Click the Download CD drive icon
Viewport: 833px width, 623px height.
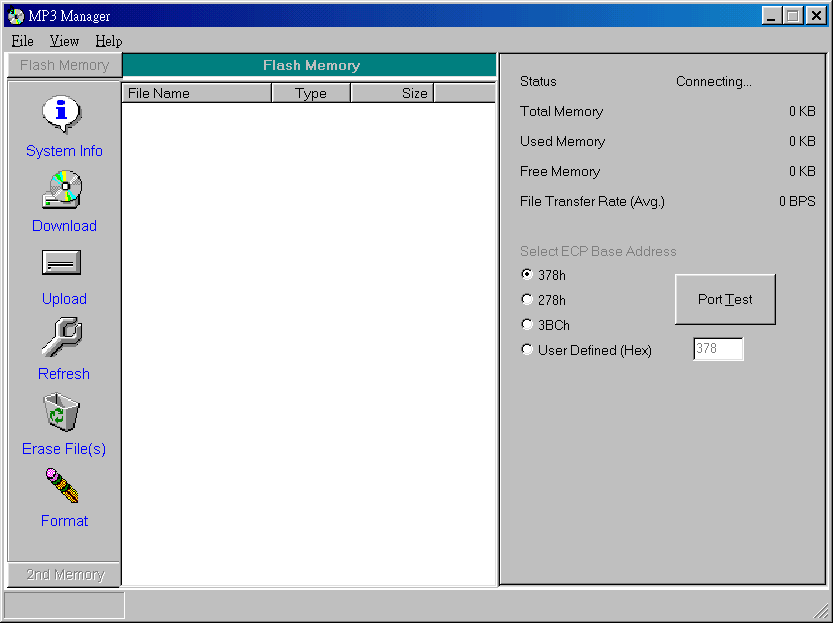[x=62, y=190]
